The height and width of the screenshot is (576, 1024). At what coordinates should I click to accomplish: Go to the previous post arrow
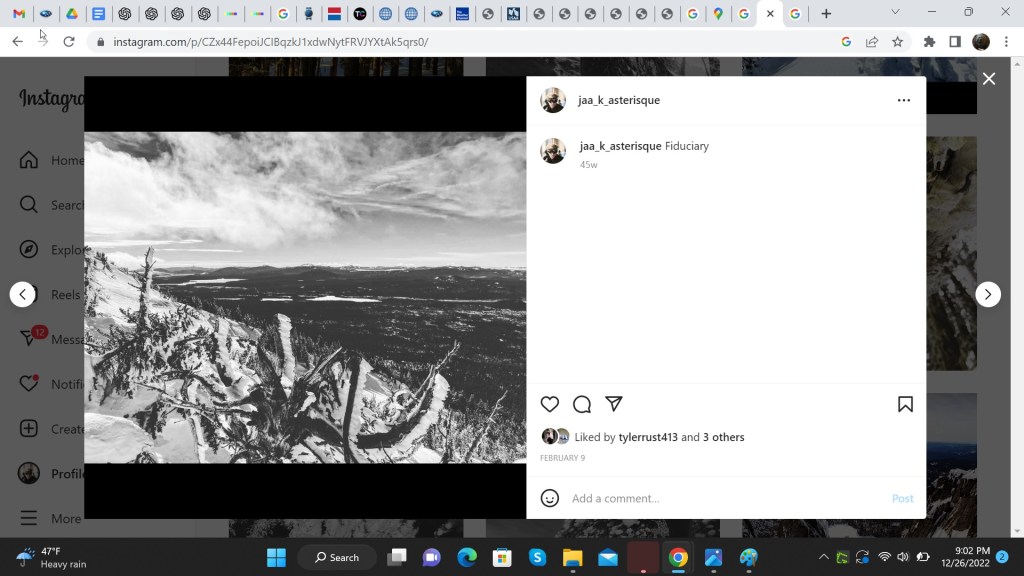coord(23,294)
